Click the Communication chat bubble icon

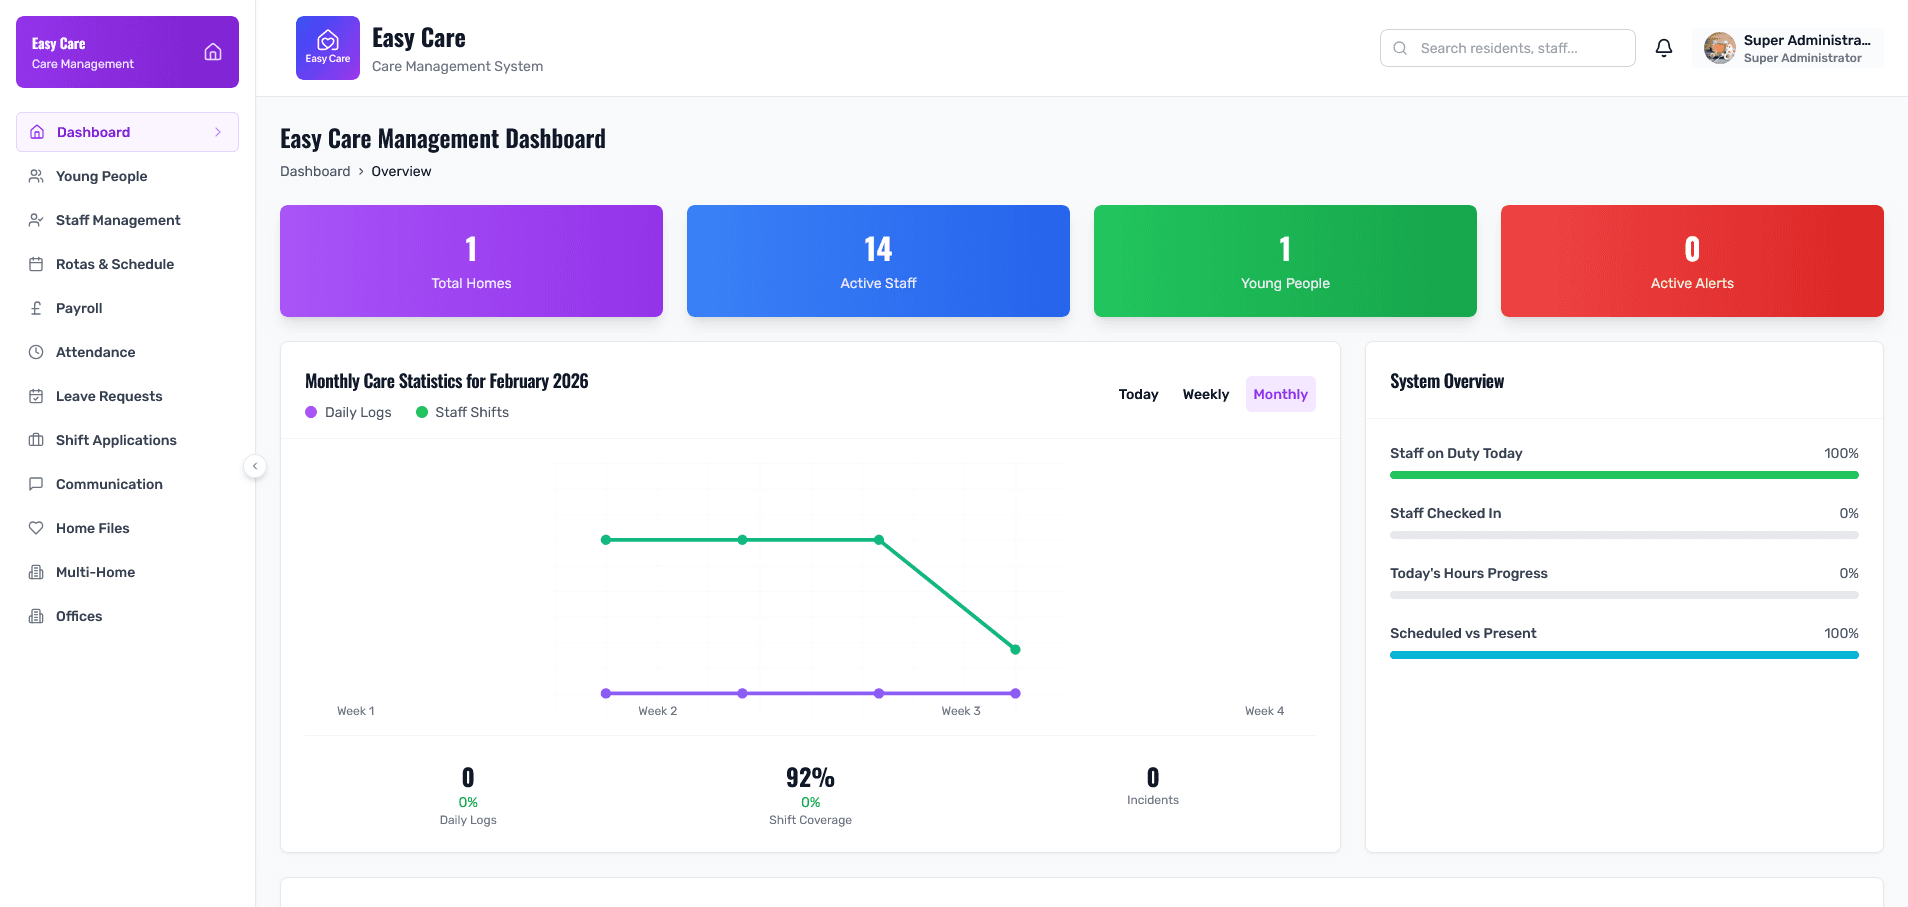(36, 484)
